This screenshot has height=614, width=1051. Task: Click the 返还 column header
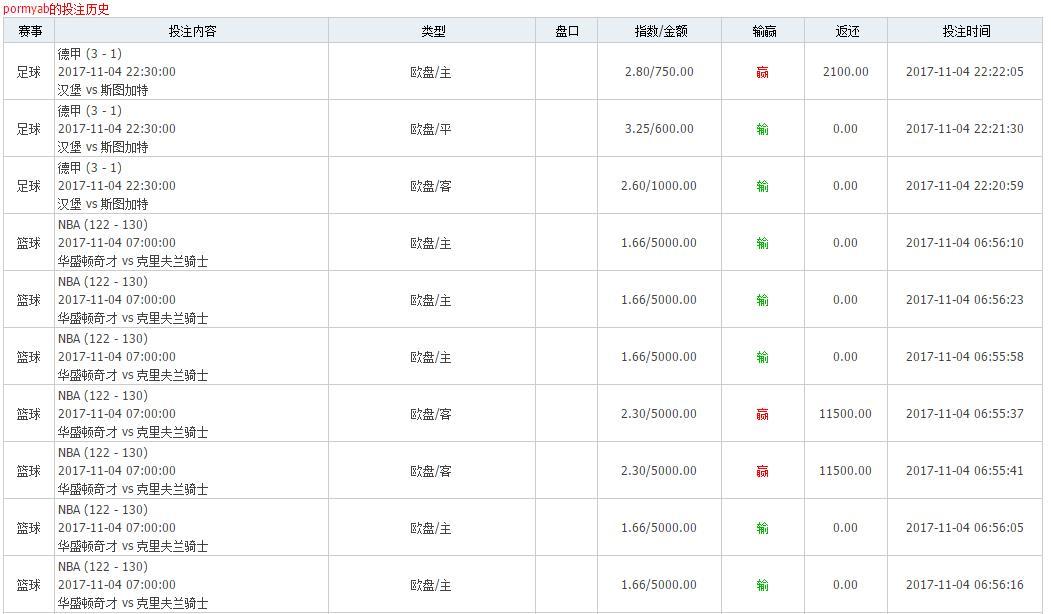tap(846, 31)
